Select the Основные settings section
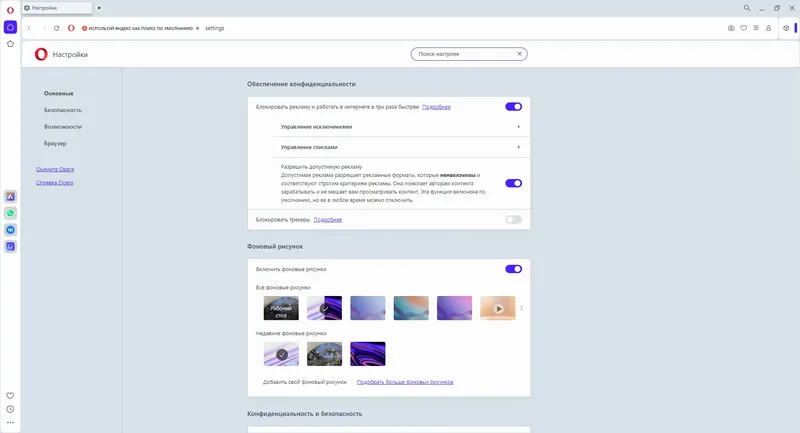 [x=59, y=93]
